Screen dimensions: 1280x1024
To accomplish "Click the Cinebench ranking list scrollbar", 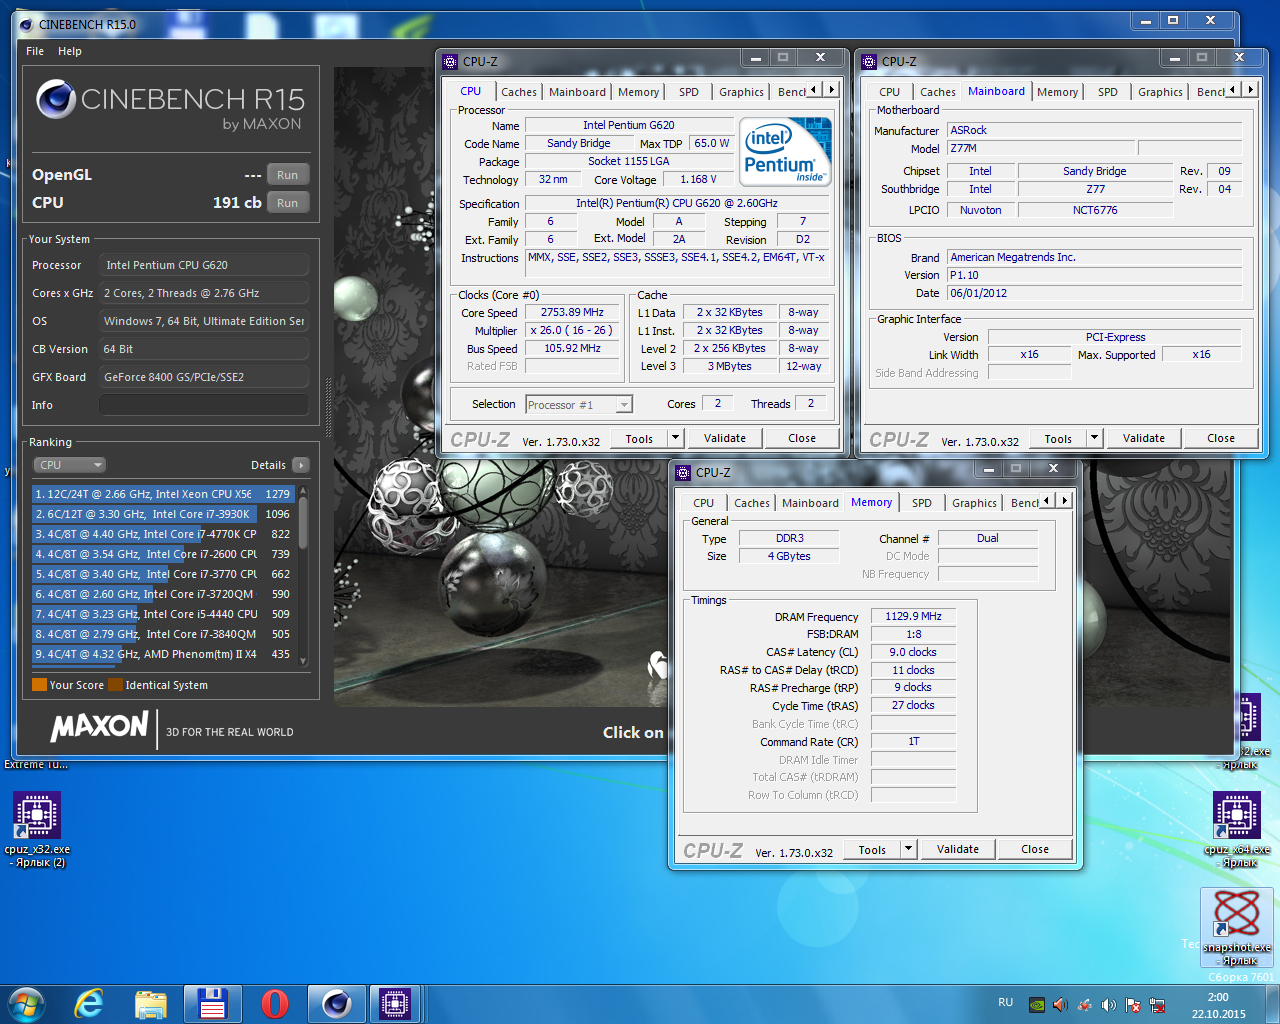I will click(x=303, y=576).
